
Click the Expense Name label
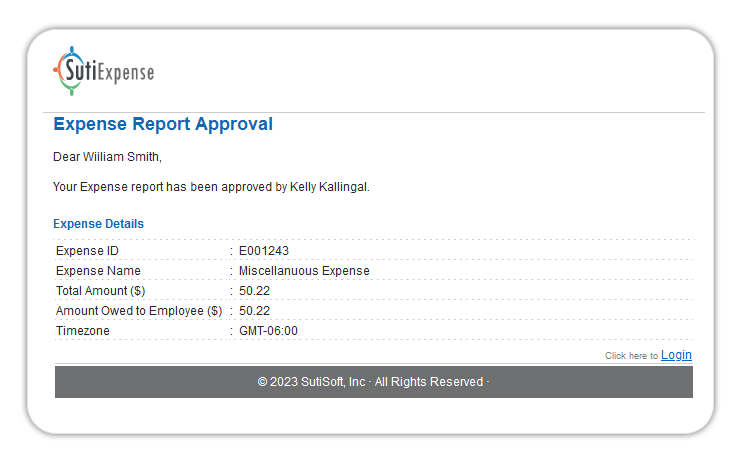(x=98, y=271)
